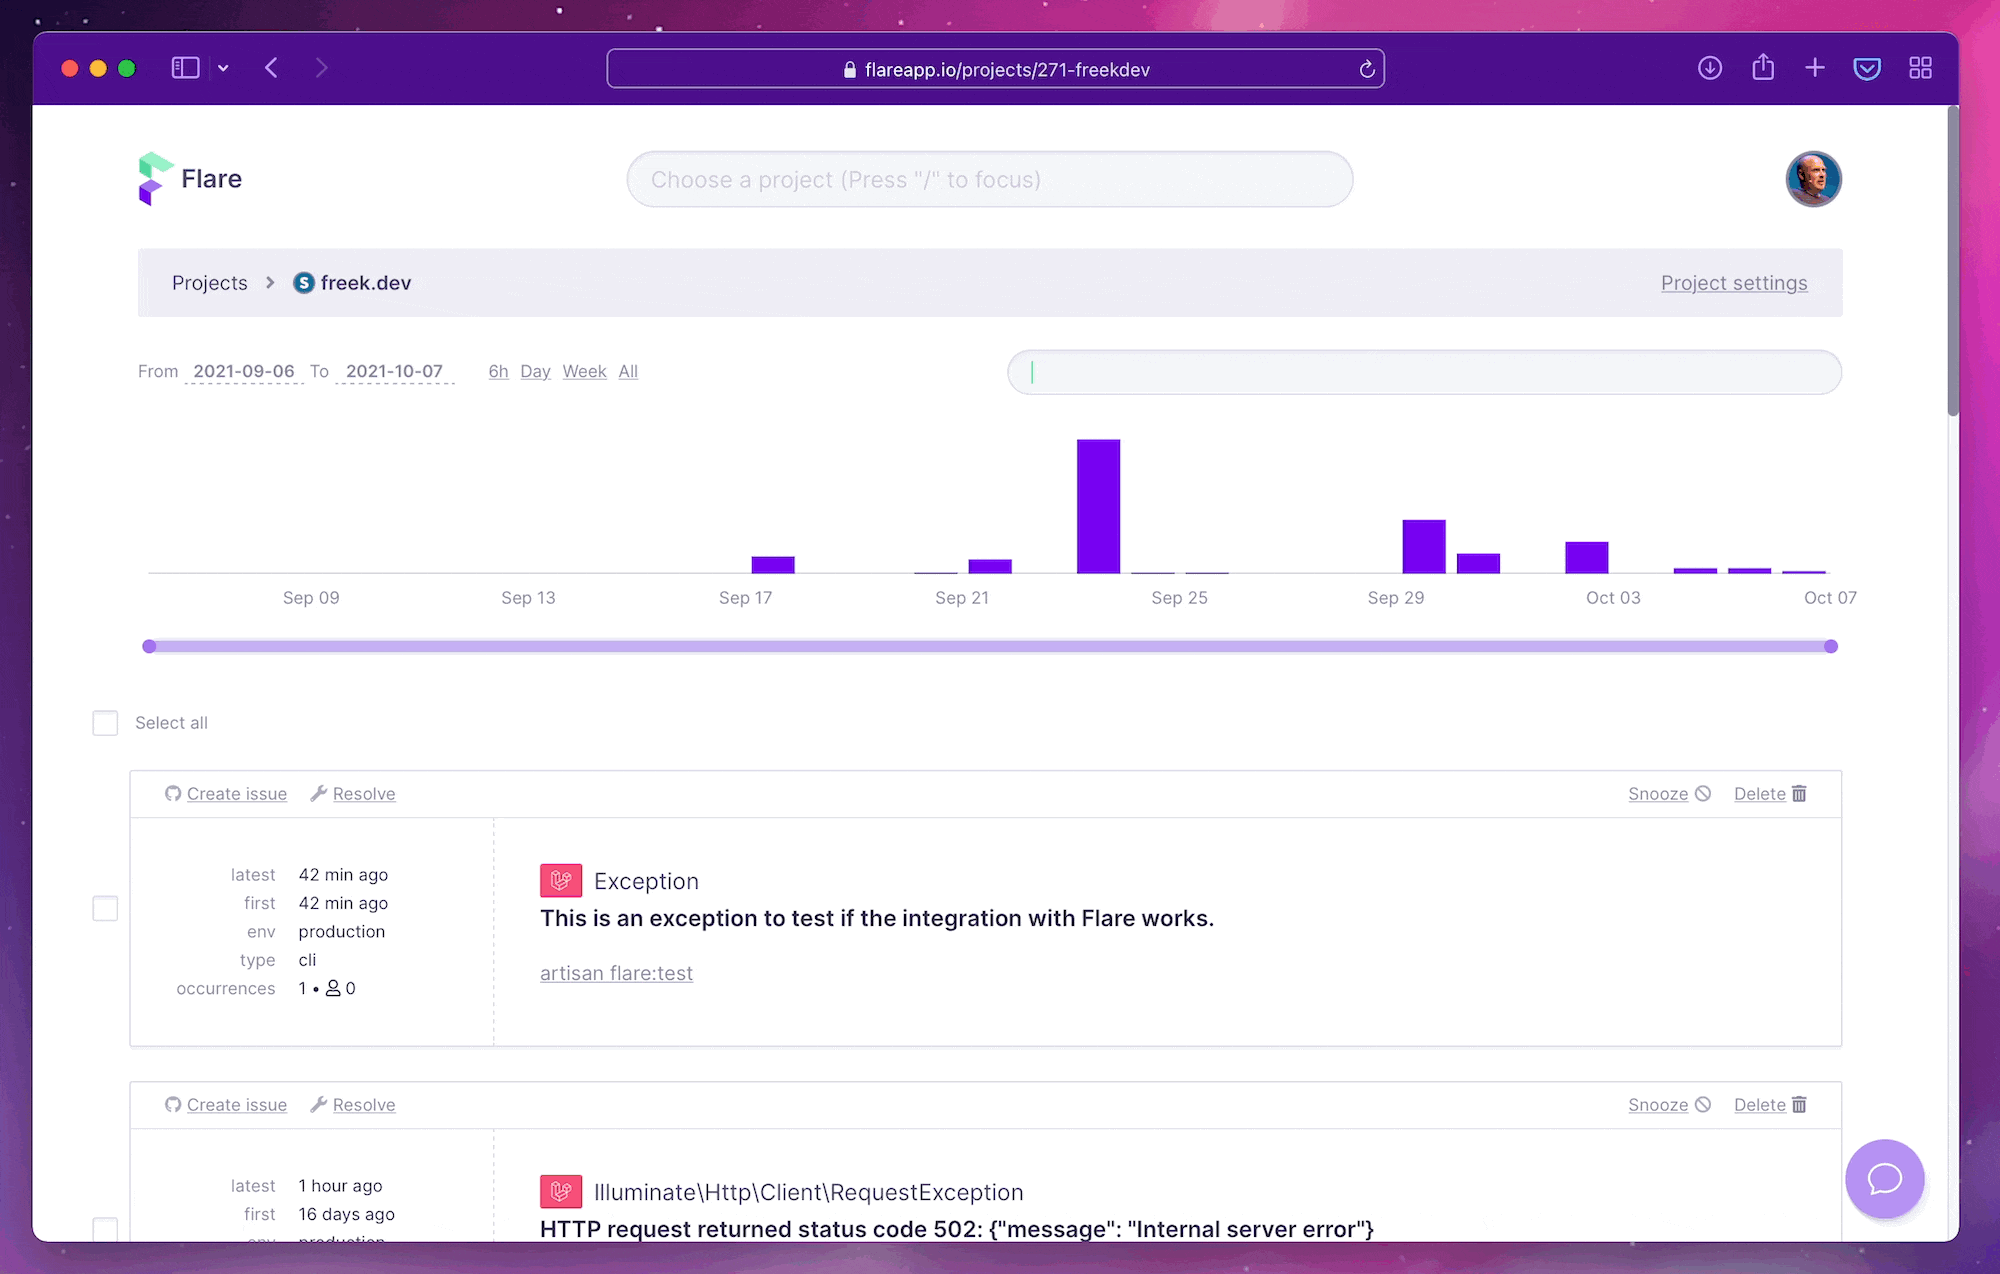Viewport: 2000px width, 1274px height.
Task: Edit the From date 2021-09-06
Action: pos(244,371)
